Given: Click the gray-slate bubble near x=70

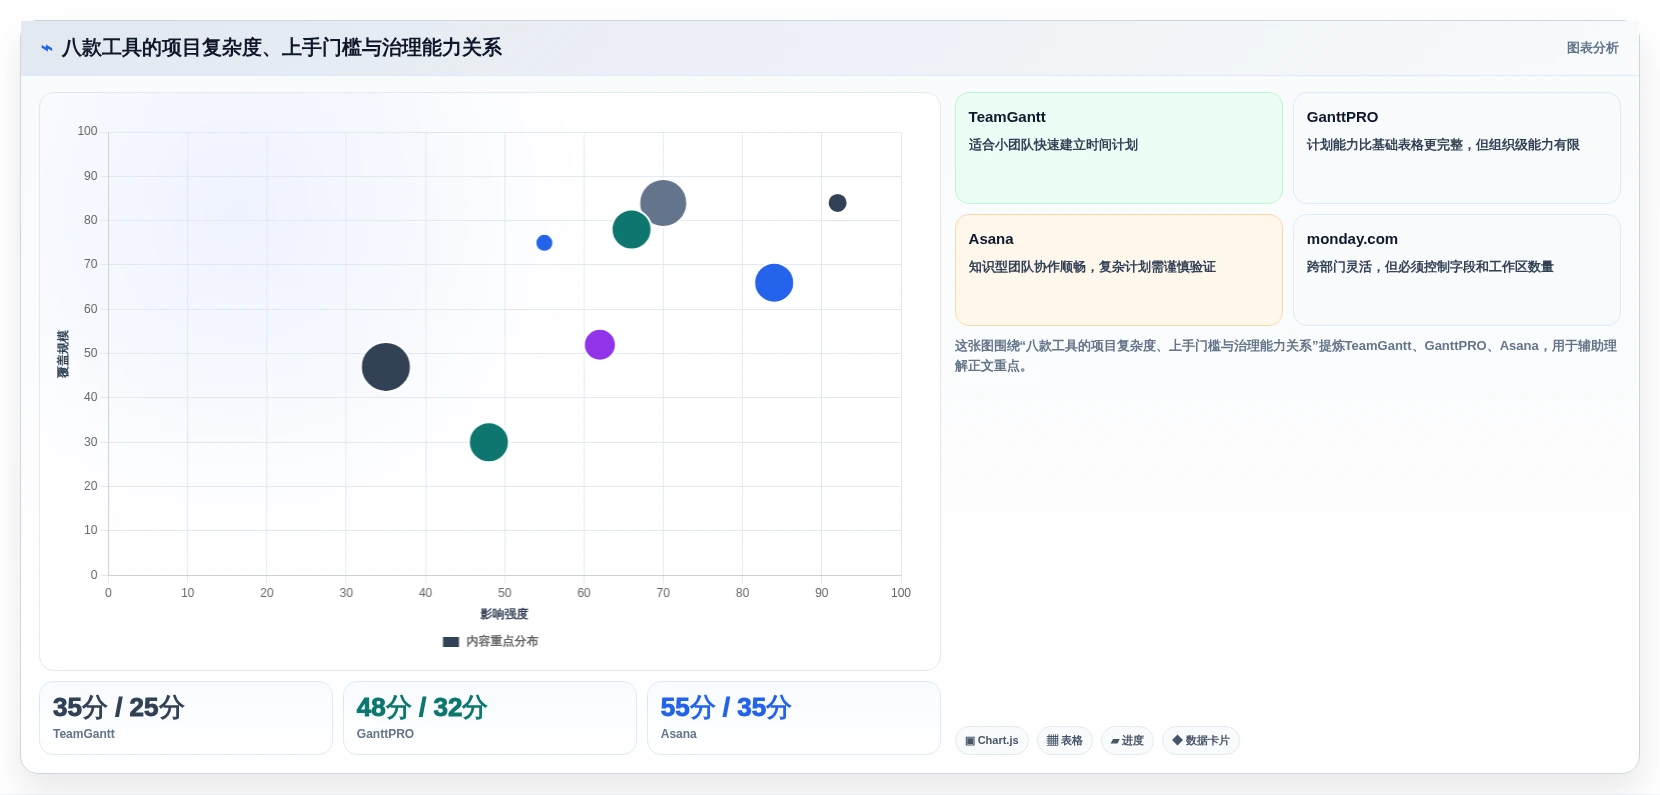Looking at the screenshot, I should click(663, 203).
